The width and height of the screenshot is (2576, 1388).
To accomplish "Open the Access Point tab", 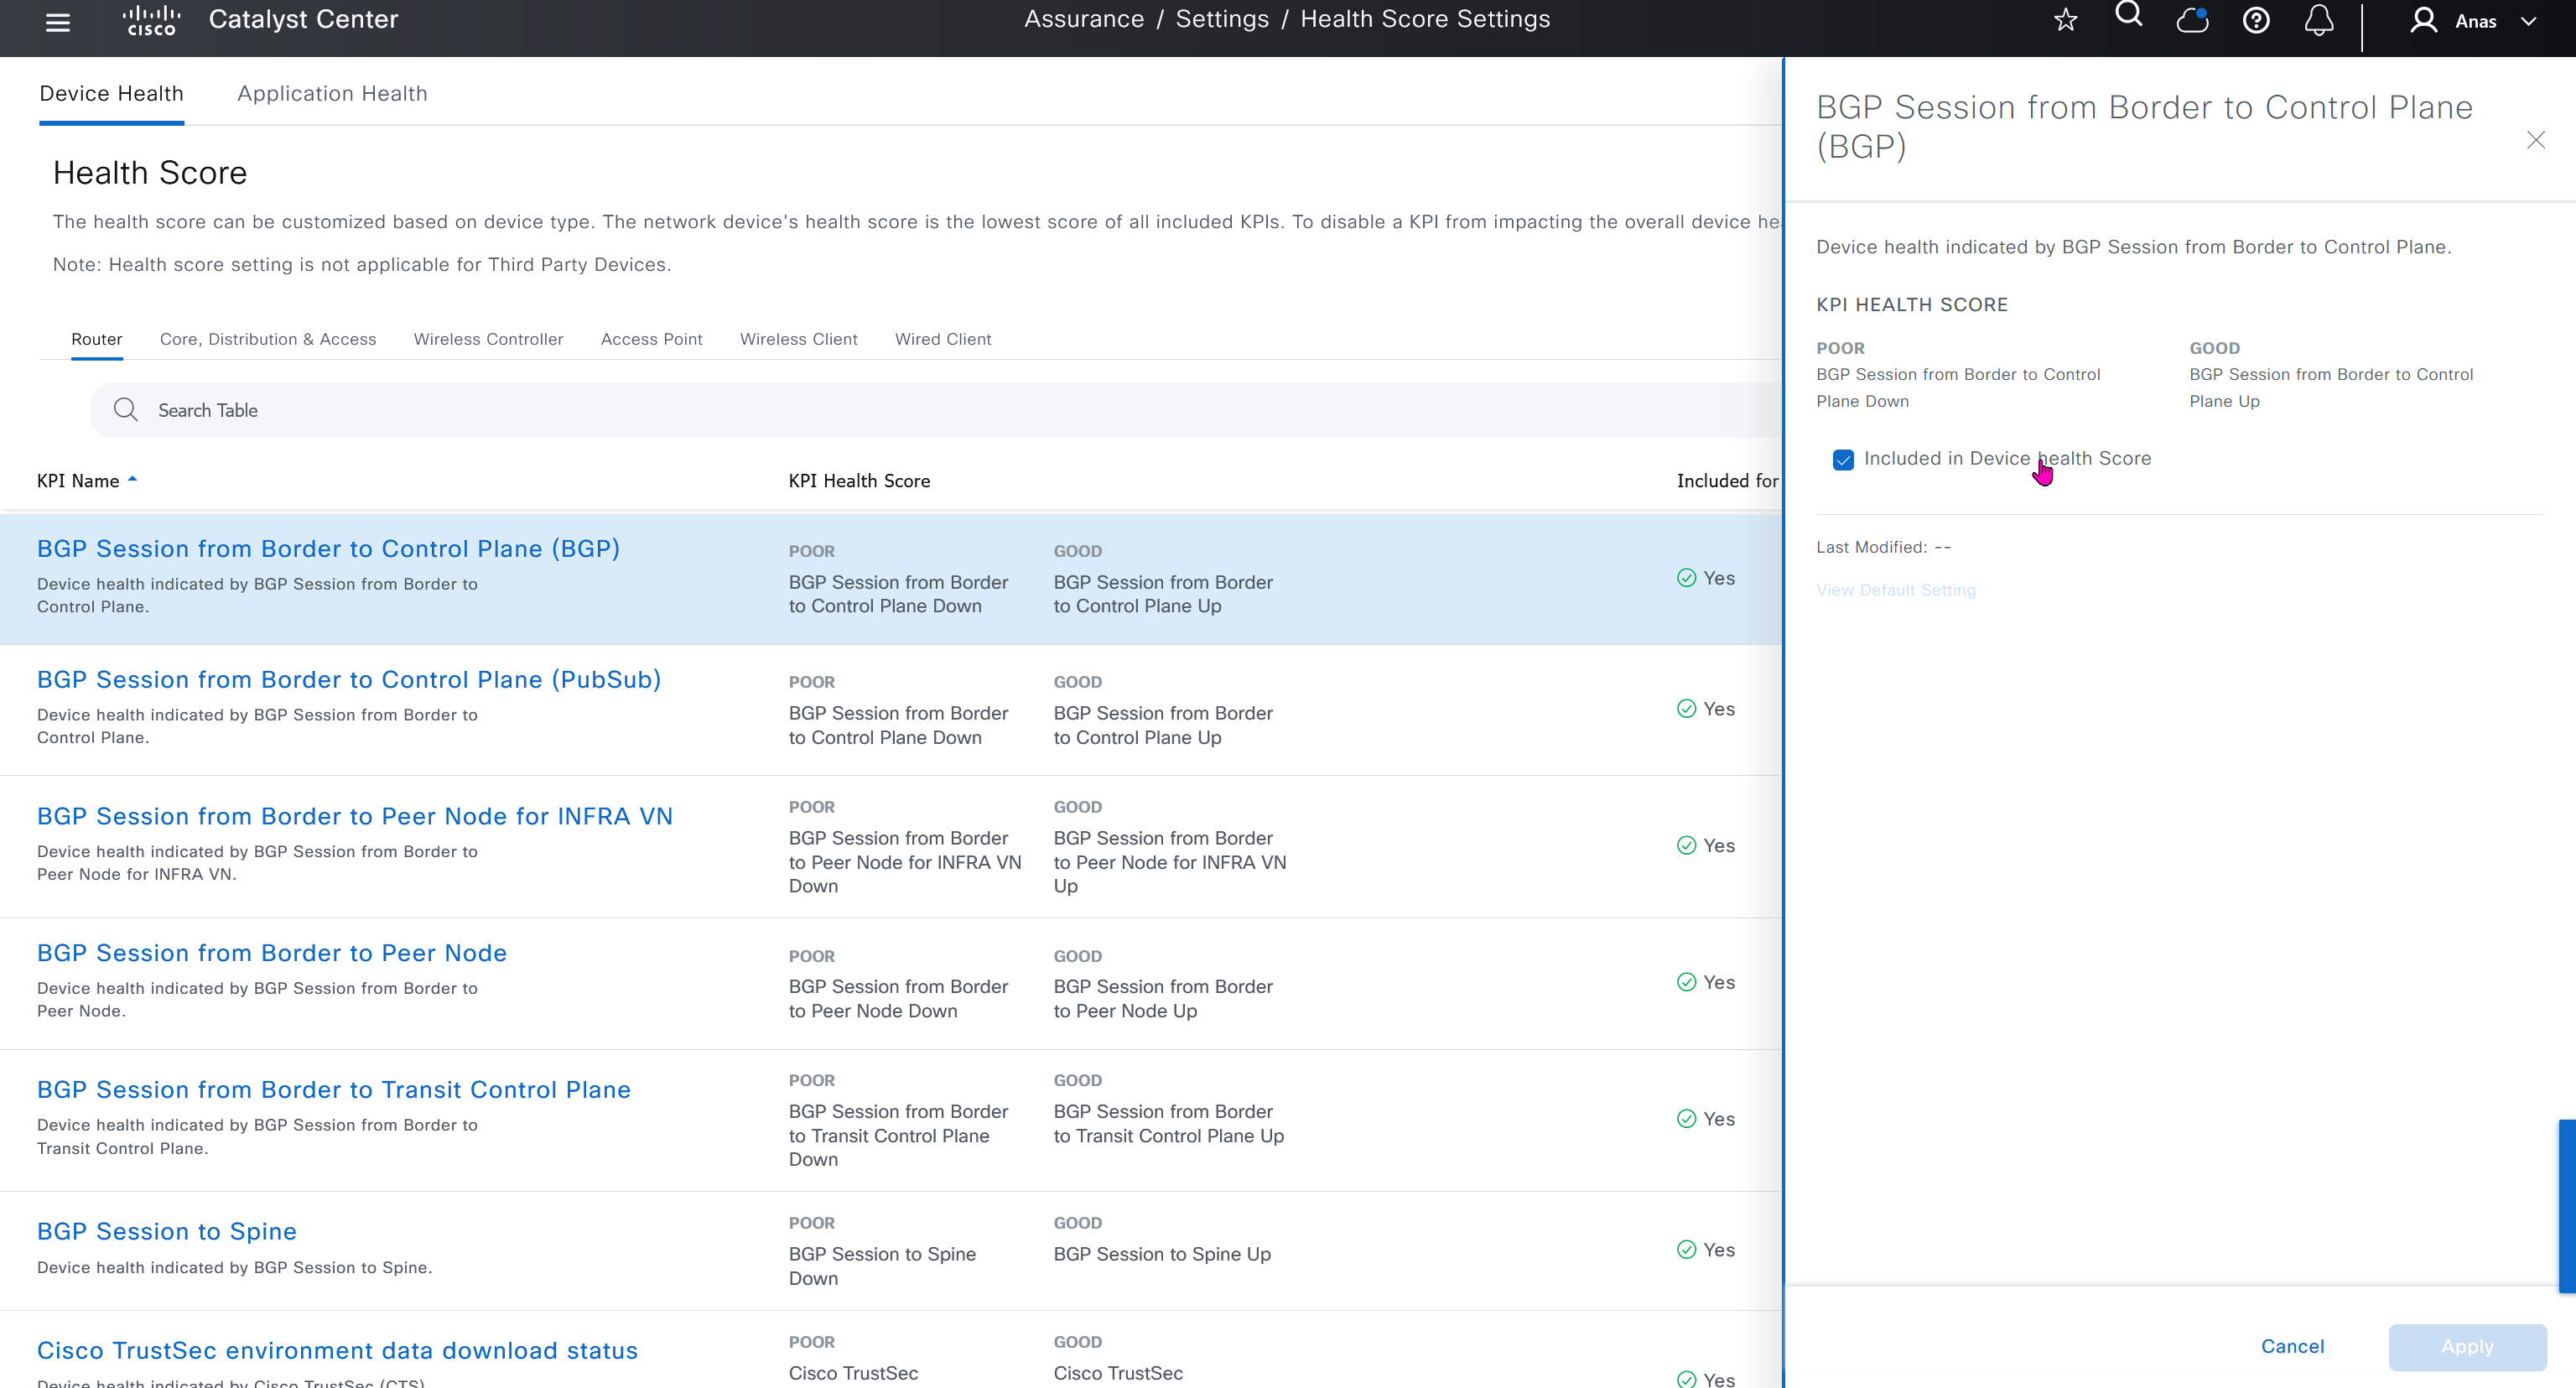I will coord(651,339).
